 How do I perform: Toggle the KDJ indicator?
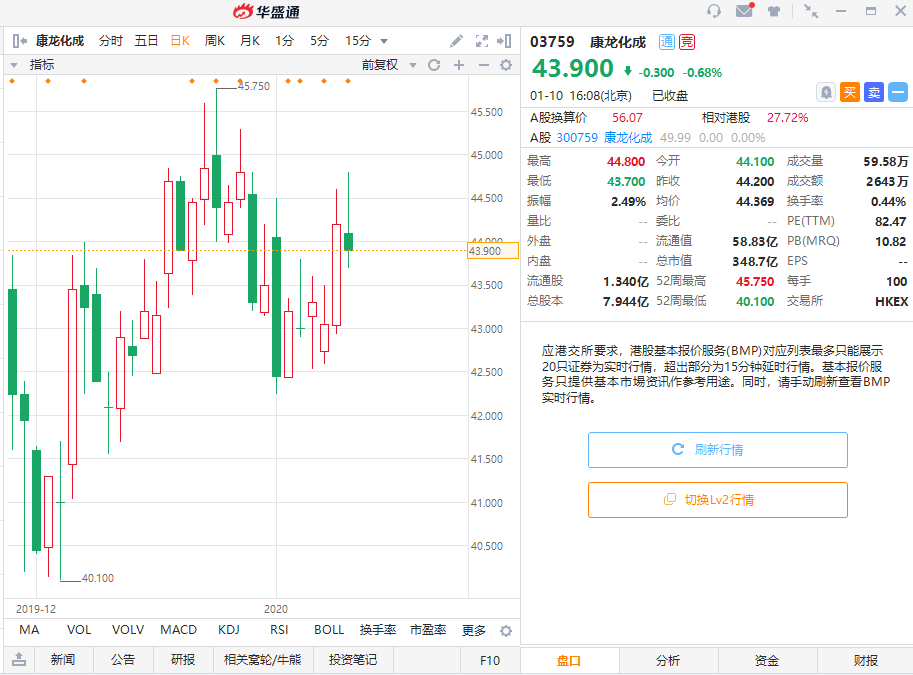point(229,630)
